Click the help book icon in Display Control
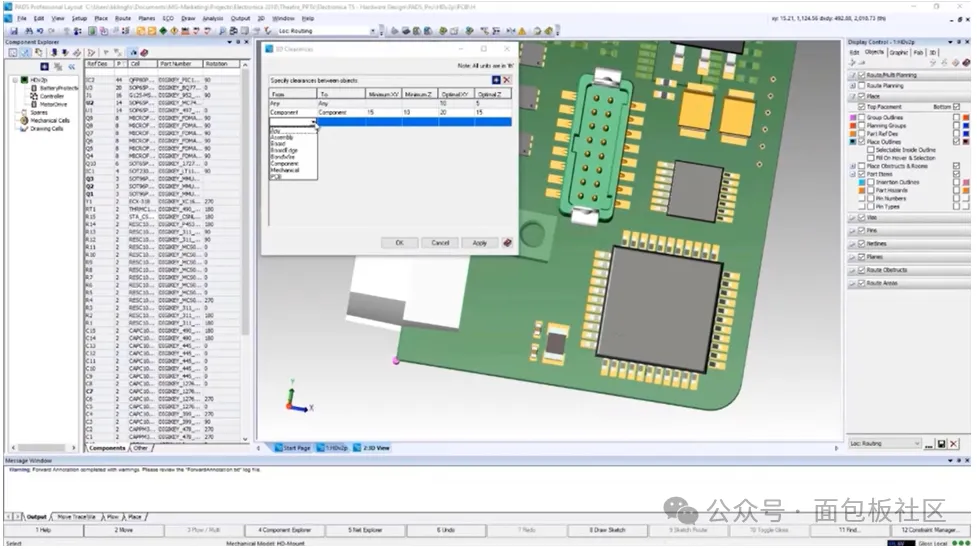 pos(966,62)
